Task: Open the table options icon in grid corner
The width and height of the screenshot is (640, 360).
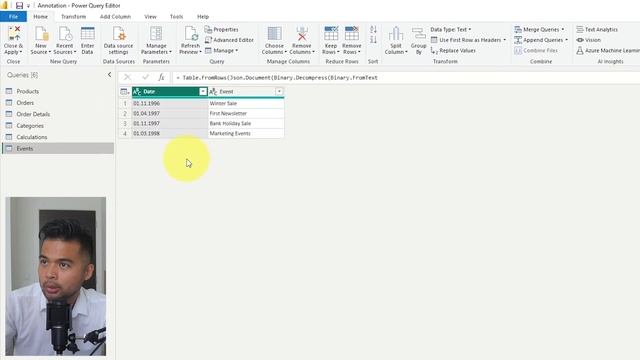Action: tap(125, 92)
